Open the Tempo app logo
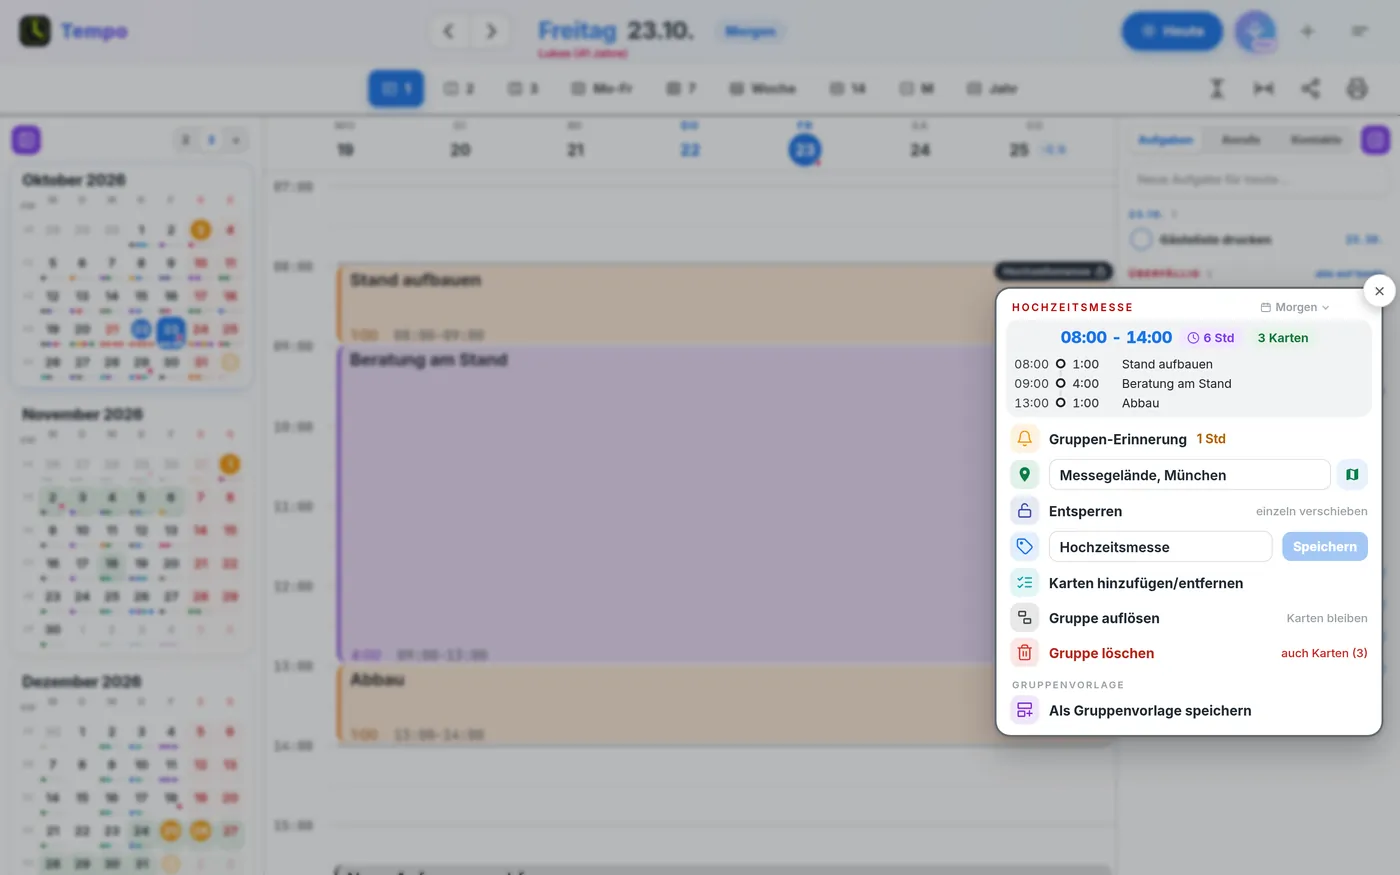 [x=35, y=31]
